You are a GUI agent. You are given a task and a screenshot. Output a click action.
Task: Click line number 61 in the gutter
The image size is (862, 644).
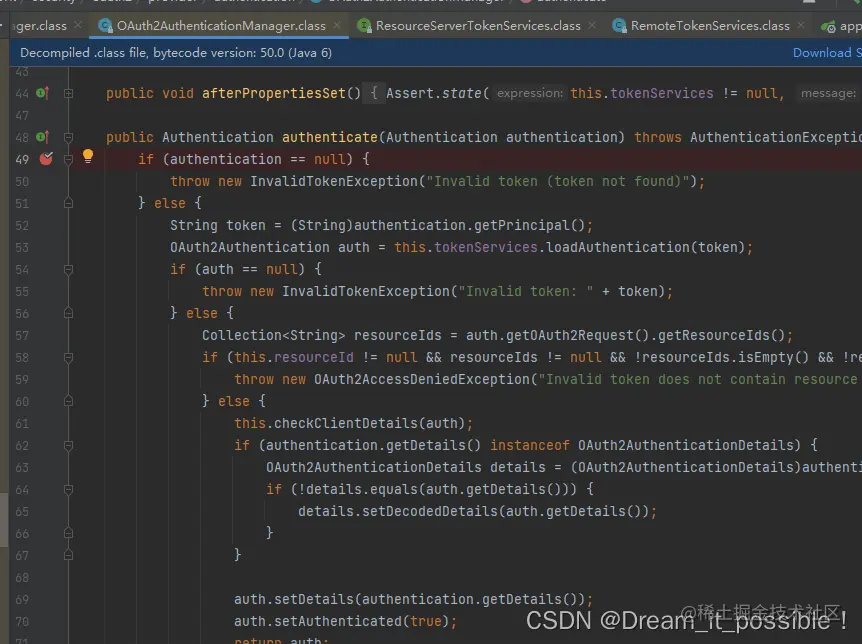[22, 423]
